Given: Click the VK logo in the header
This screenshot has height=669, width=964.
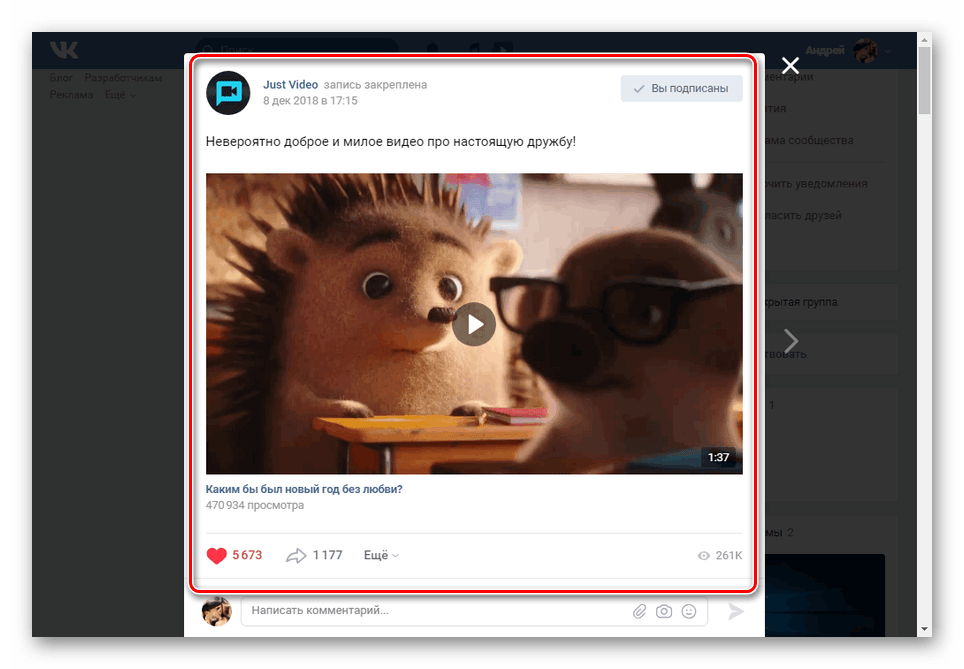Looking at the screenshot, I should [x=64, y=50].
